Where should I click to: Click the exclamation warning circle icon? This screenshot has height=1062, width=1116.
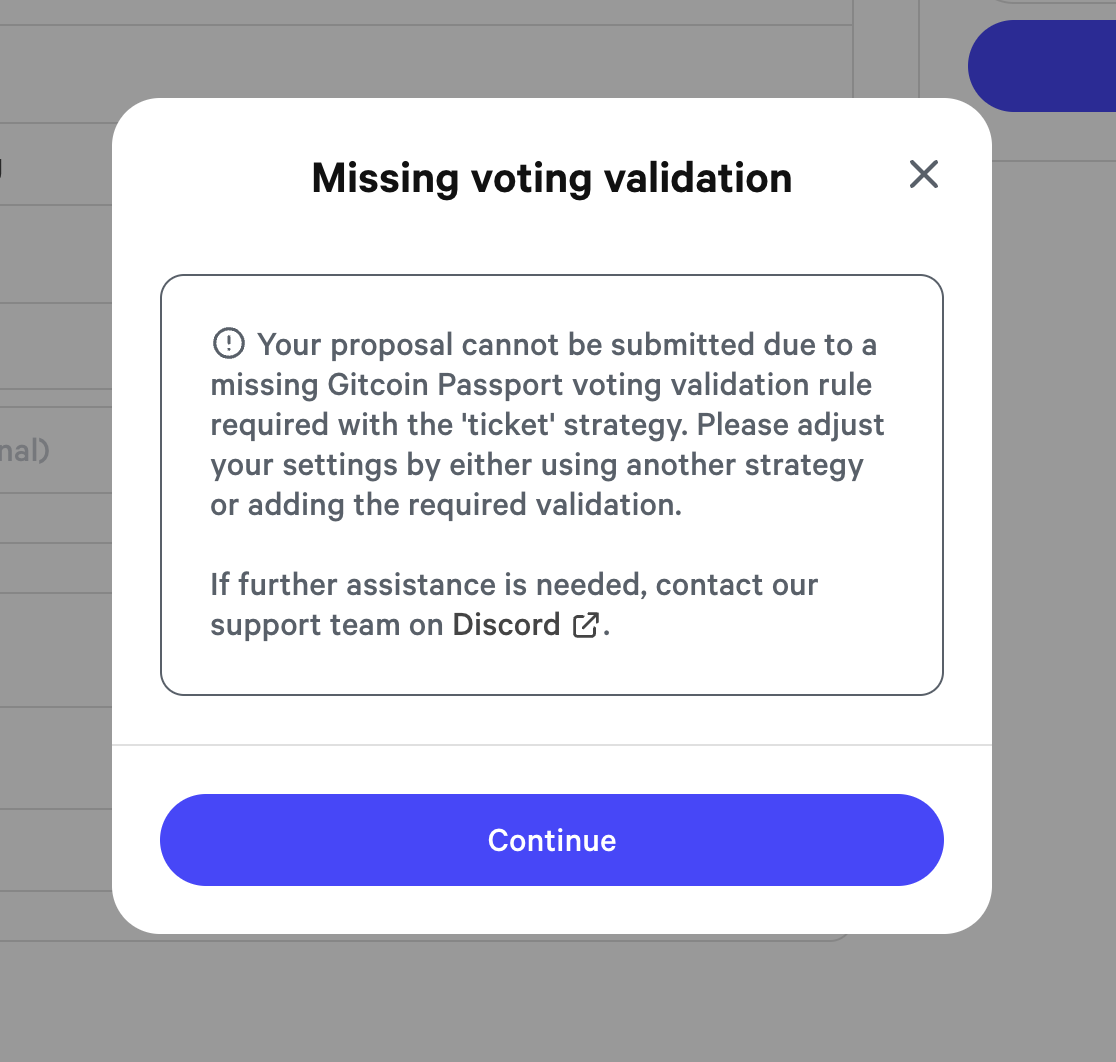pyautogui.click(x=229, y=344)
